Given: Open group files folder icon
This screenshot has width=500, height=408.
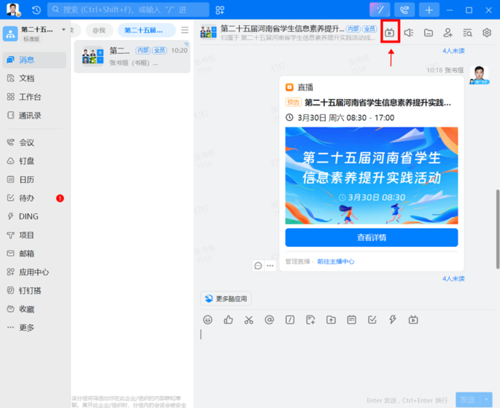Looking at the screenshot, I should [428, 33].
